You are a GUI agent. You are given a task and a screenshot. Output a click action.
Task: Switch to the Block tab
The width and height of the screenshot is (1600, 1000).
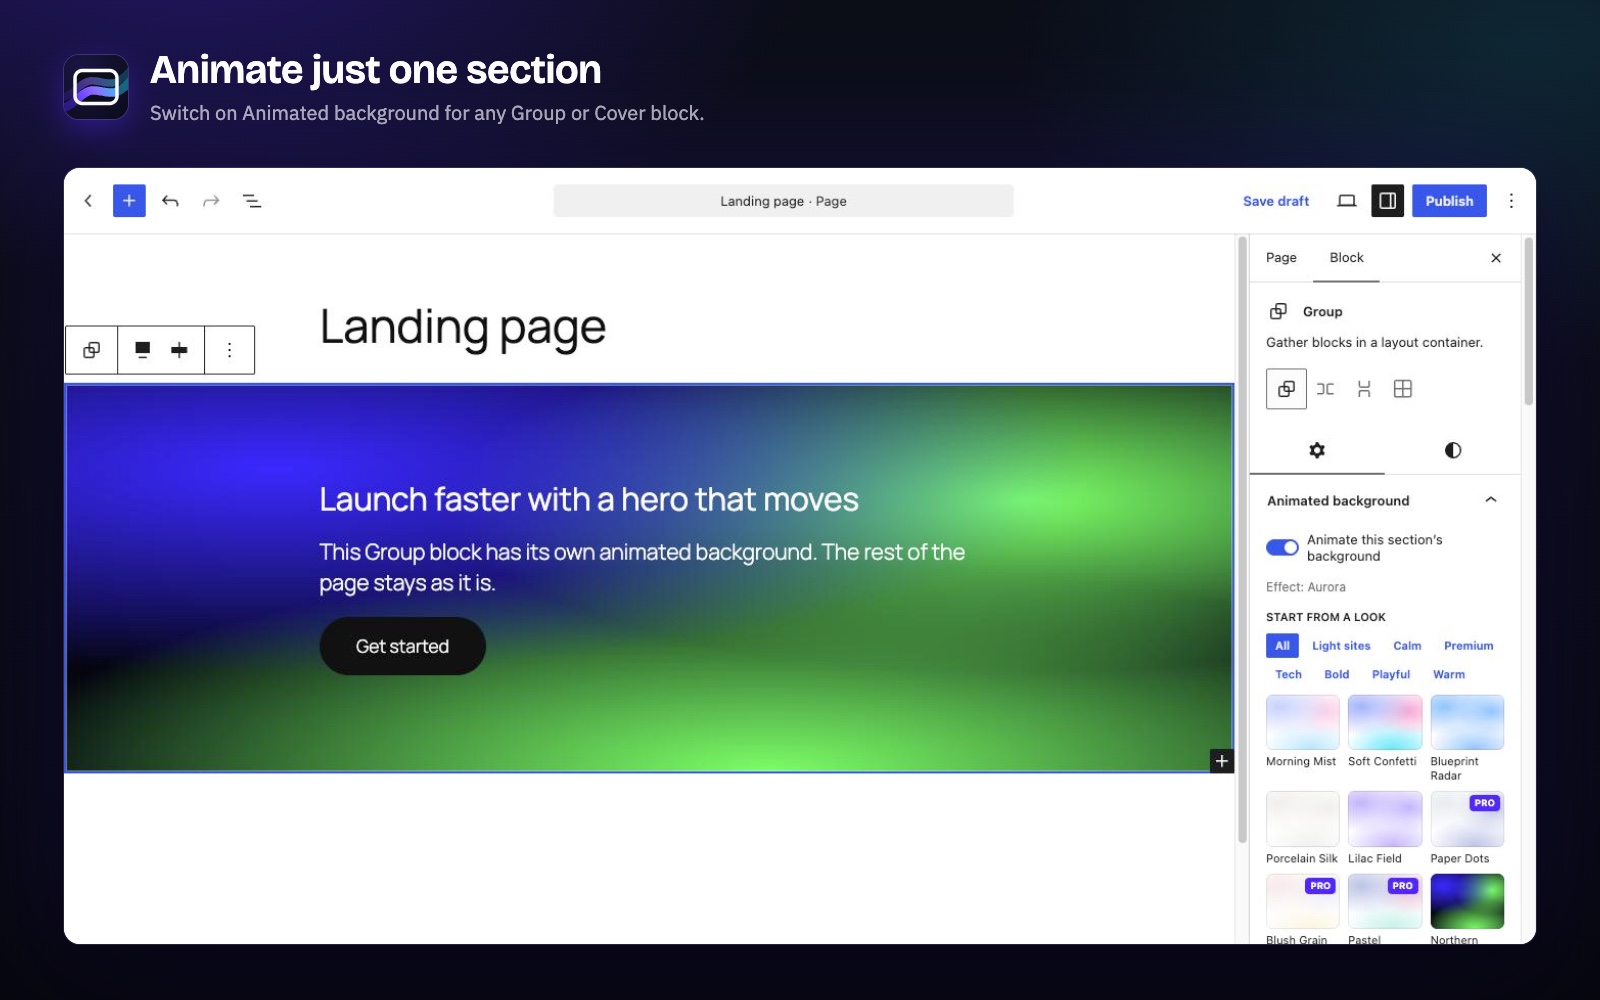[x=1346, y=258]
